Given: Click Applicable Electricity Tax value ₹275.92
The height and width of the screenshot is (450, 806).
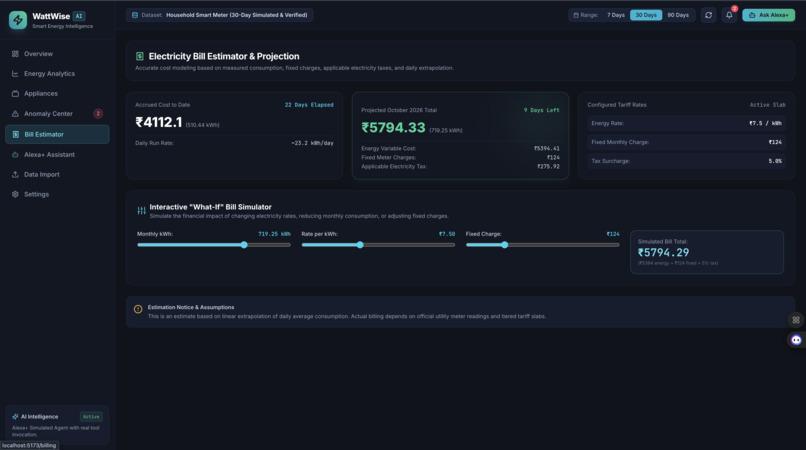Looking at the screenshot, I should [548, 167].
